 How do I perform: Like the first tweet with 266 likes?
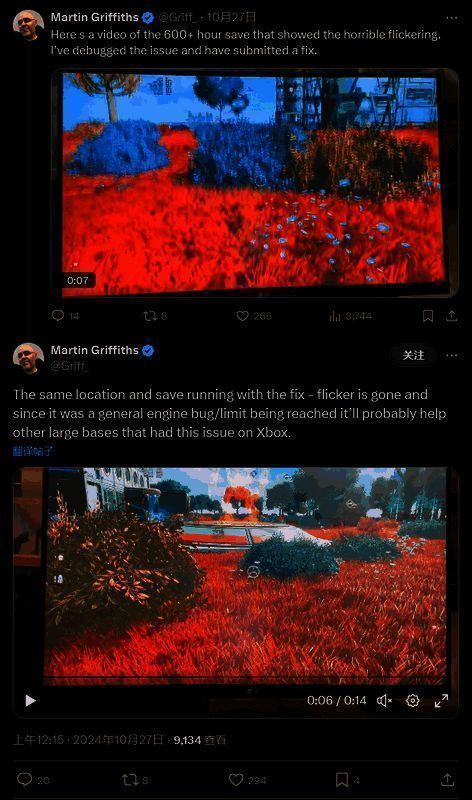point(242,316)
